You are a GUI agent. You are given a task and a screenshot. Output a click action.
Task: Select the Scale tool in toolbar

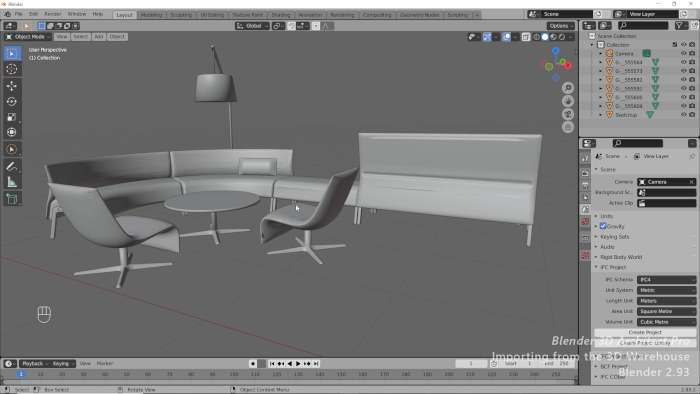(12, 117)
